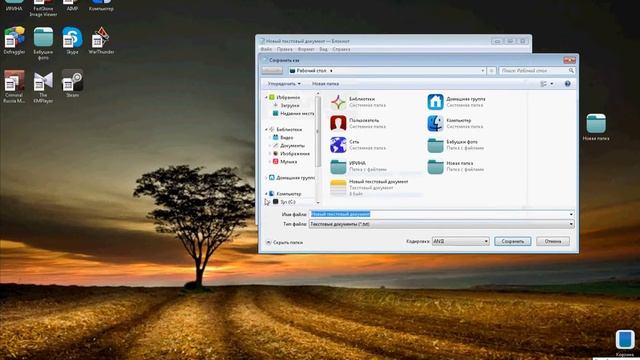This screenshot has height=360, width=640.
Task: Launch the Skype desktop shortcut
Action: pyautogui.click(x=72, y=41)
